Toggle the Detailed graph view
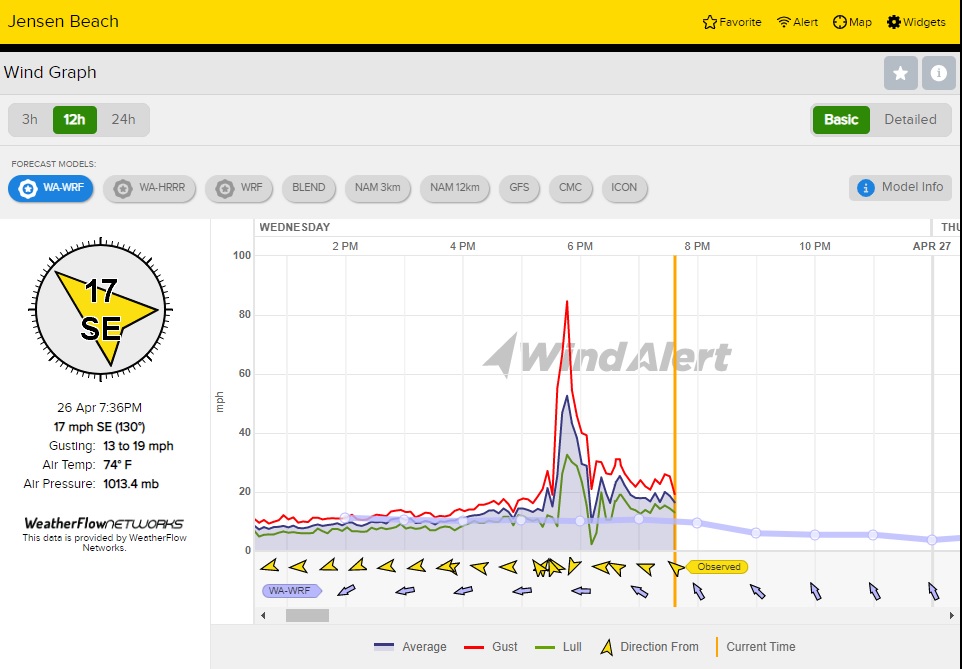Image resolution: width=962 pixels, height=669 pixels. coord(910,119)
